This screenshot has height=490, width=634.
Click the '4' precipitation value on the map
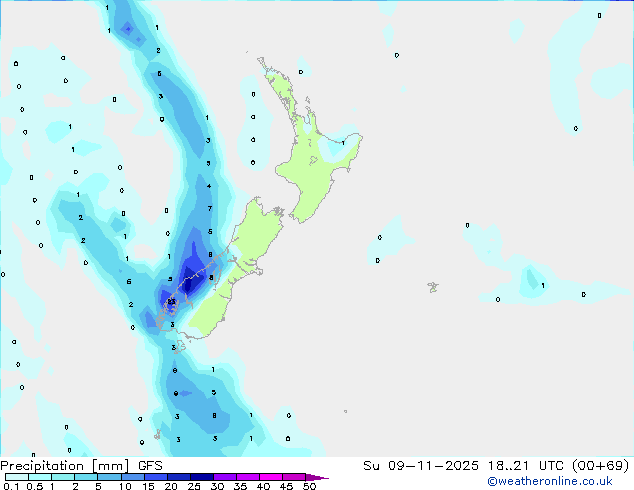pos(209,186)
